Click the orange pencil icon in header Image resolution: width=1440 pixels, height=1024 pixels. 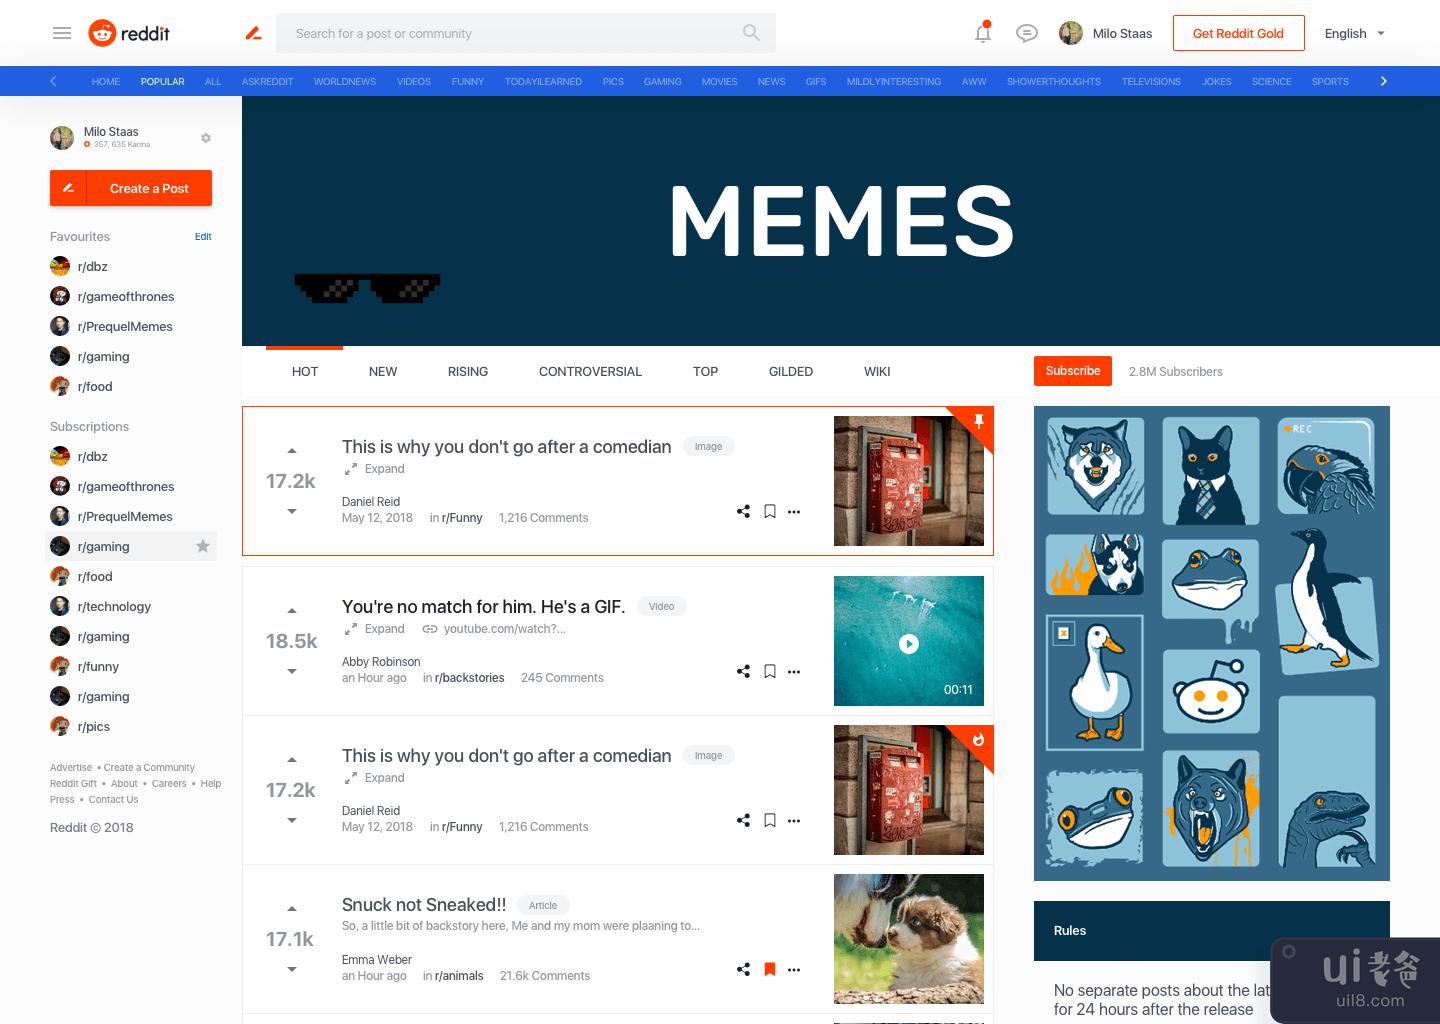coord(254,33)
